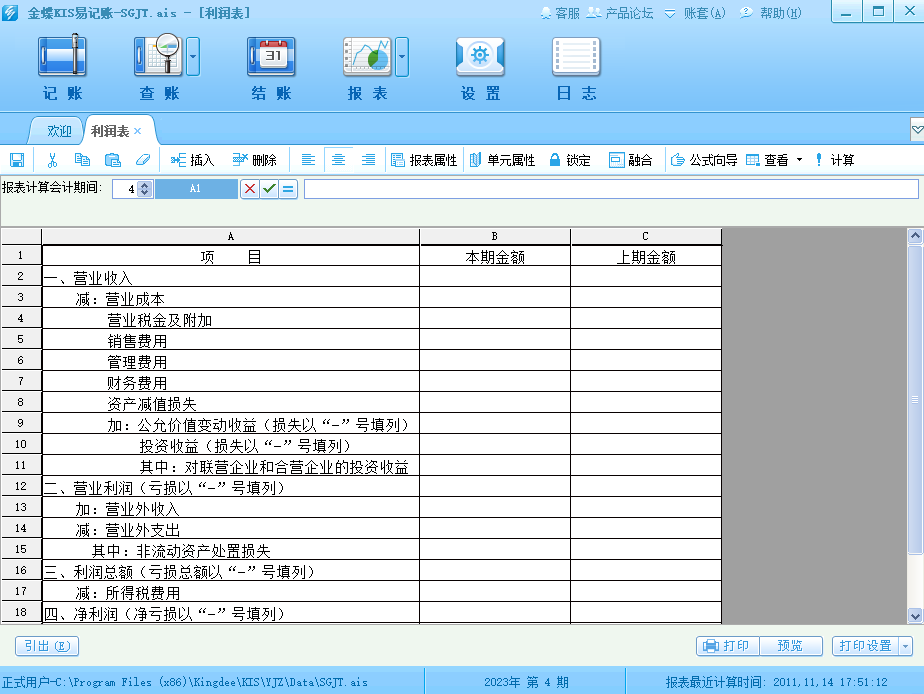Open the 查账 account query module
This screenshot has height=694, width=924.
pyautogui.click(x=159, y=68)
